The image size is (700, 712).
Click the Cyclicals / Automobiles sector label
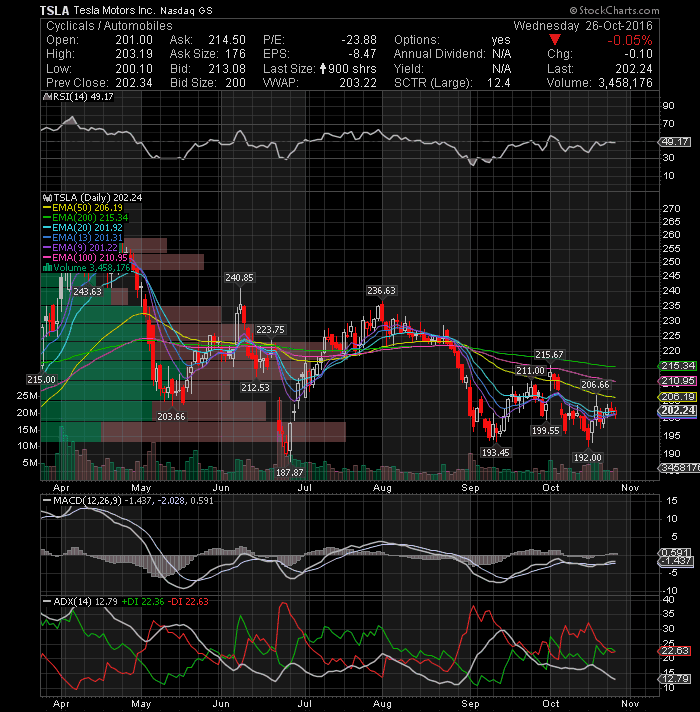[109, 26]
